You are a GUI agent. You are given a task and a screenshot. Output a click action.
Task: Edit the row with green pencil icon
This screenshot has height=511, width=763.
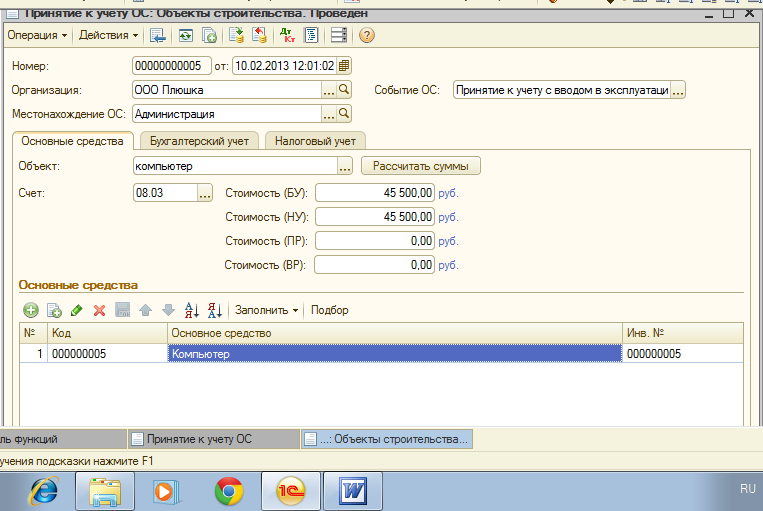click(x=76, y=310)
